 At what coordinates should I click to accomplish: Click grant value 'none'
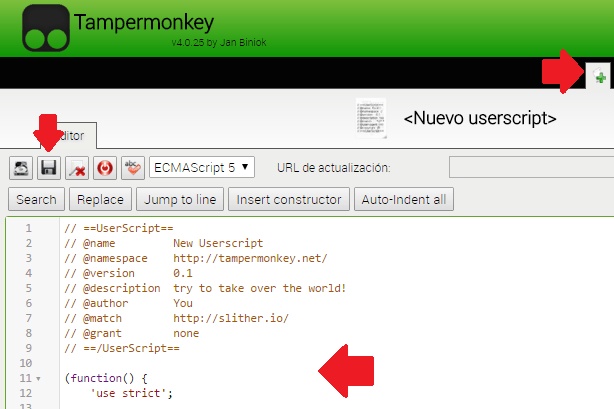coord(186,333)
